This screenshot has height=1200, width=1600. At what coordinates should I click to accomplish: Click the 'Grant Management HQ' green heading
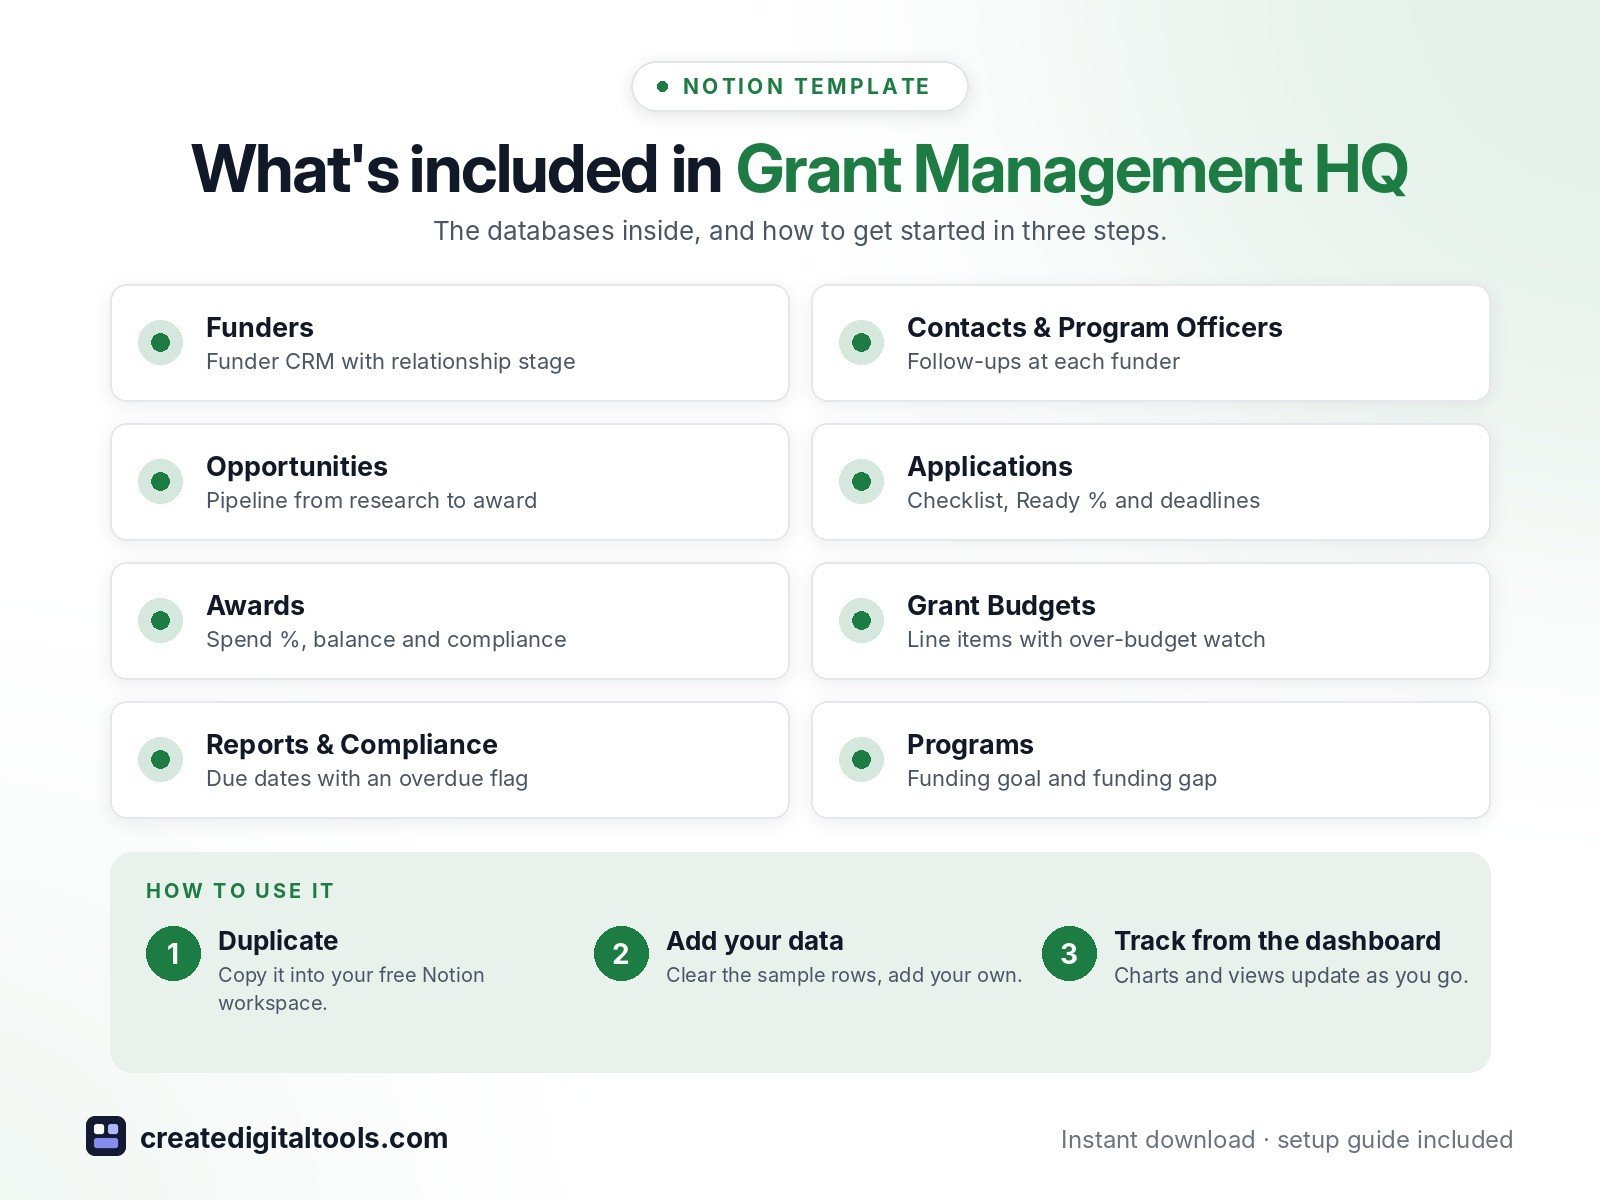coord(1072,169)
